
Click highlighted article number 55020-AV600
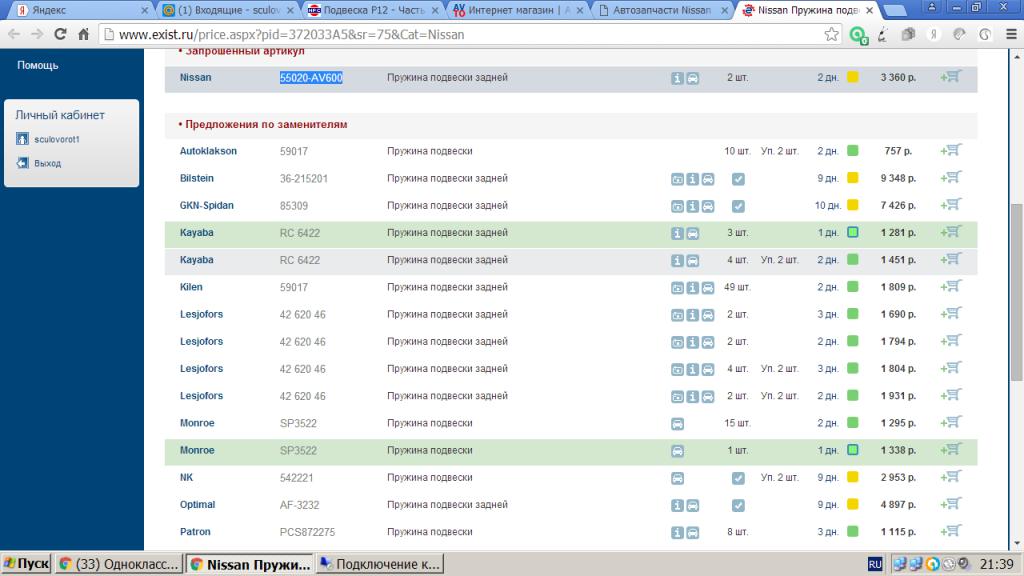point(311,78)
